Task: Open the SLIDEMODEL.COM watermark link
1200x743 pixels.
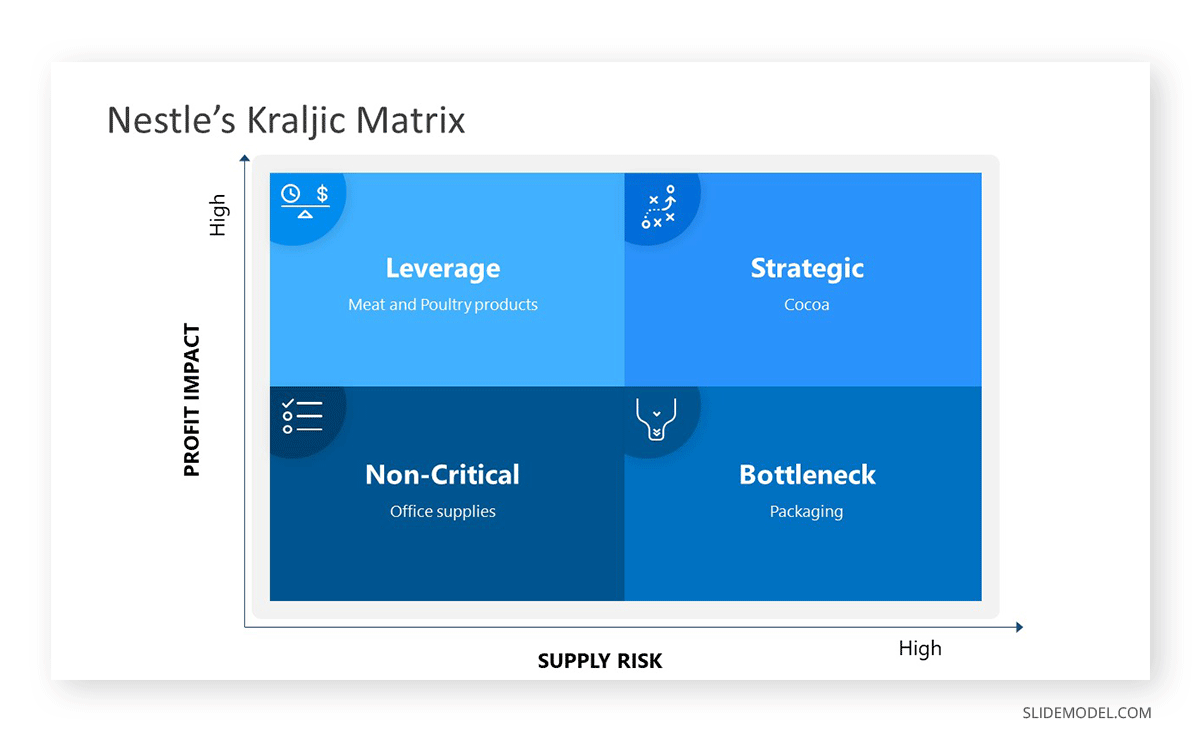Action: (1087, 713)
